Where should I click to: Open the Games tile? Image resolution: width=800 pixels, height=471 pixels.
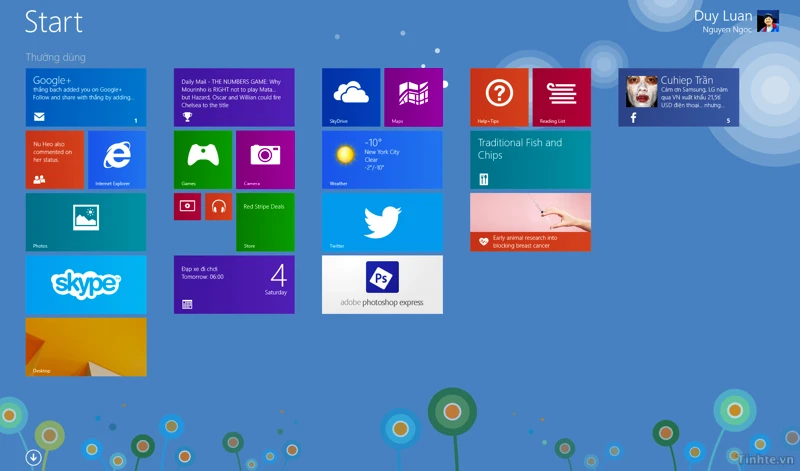[203, 160]
